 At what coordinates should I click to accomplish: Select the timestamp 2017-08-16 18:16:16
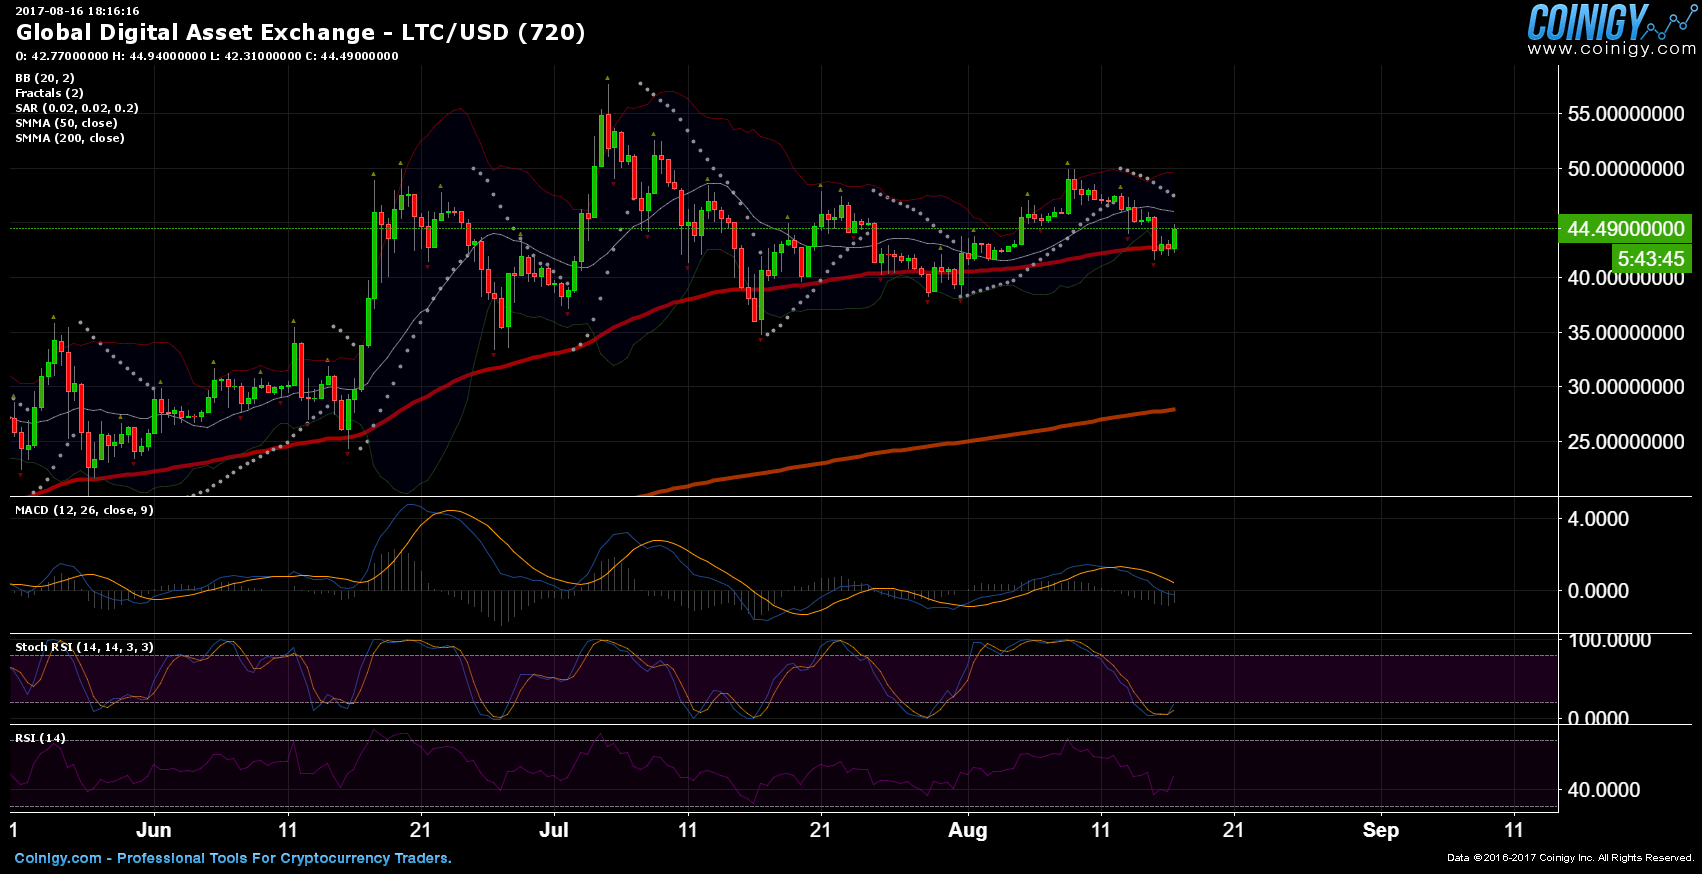(78, 11)
